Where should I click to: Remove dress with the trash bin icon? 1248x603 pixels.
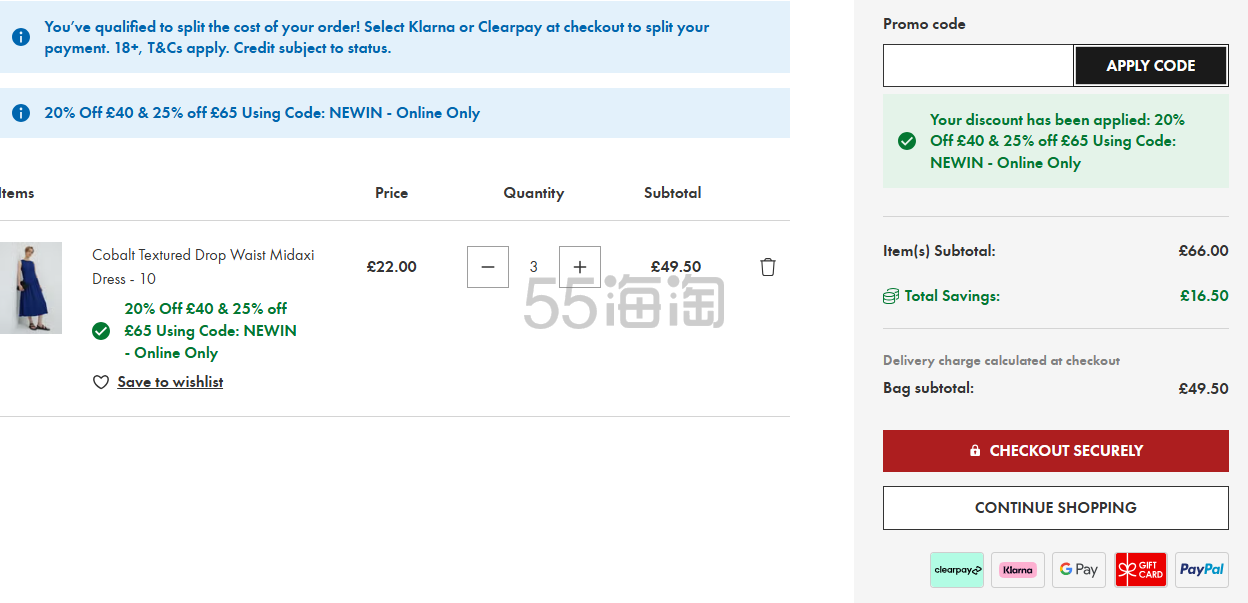768,267
